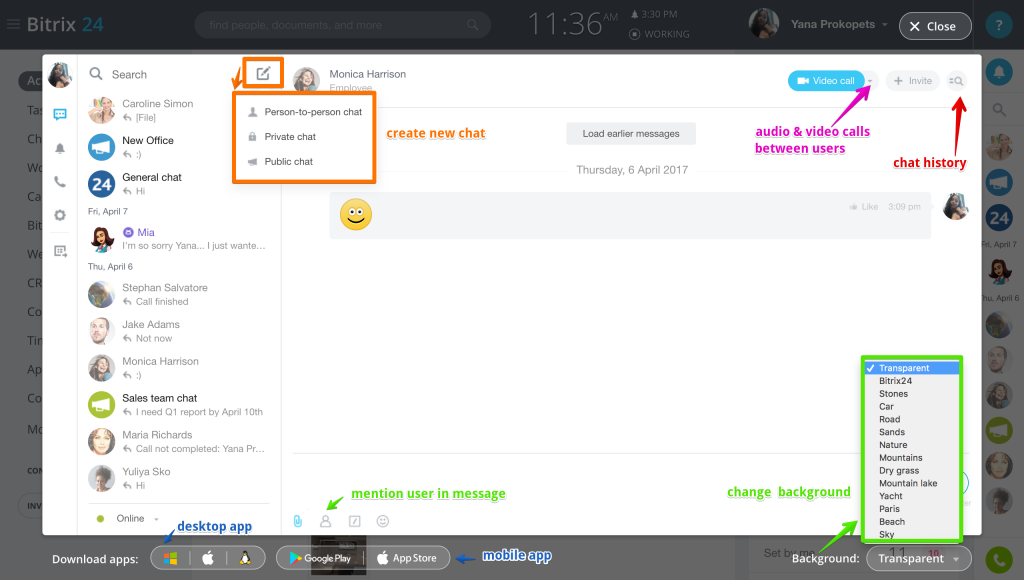Screen dimensions: 1024x580
Task: Click the hamburger menu icon beside Bitrix
Action: click(13, 25)
